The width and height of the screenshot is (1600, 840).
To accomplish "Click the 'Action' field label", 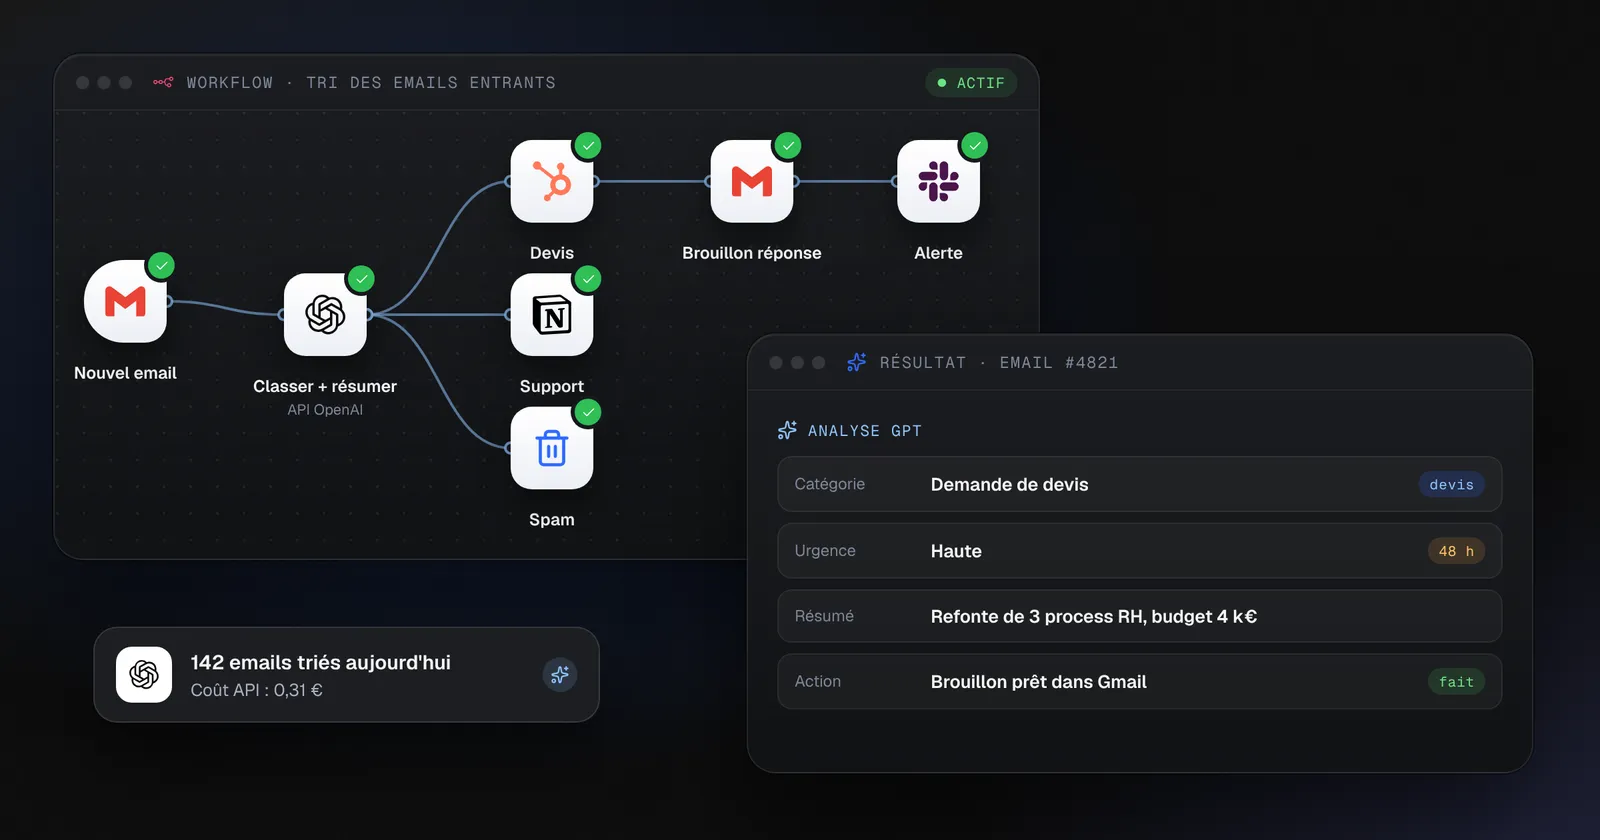I will coord(817,681).
